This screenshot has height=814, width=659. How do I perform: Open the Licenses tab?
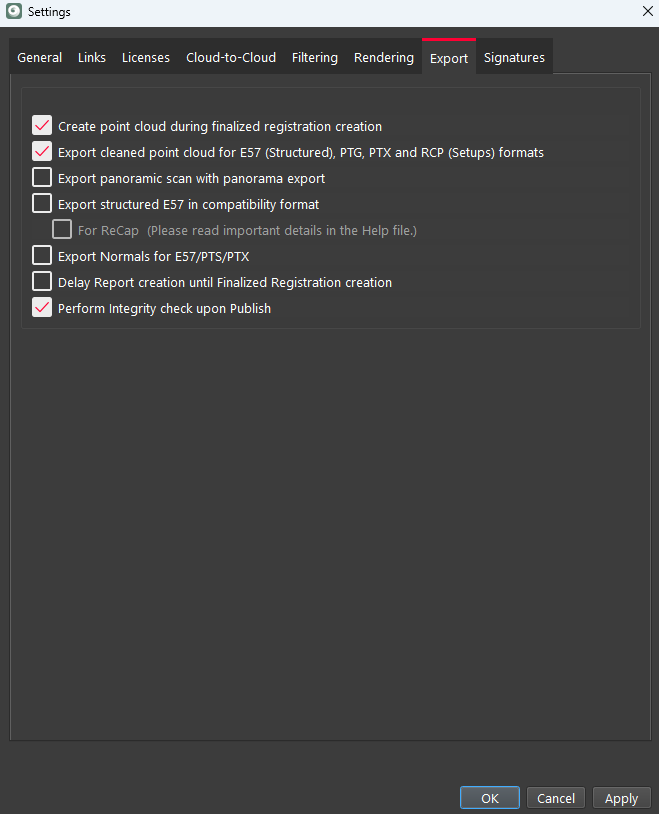coord(146,58)
